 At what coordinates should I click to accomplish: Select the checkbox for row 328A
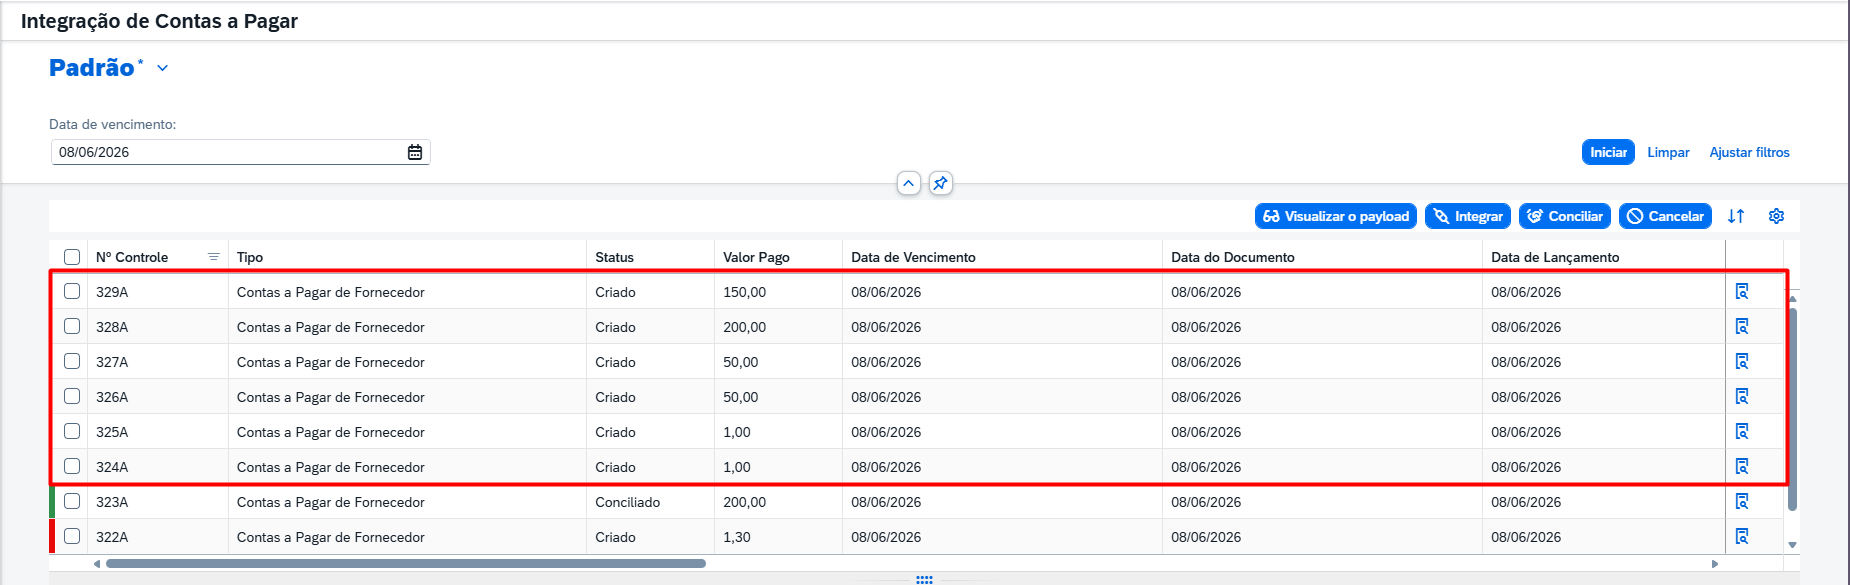72,326
